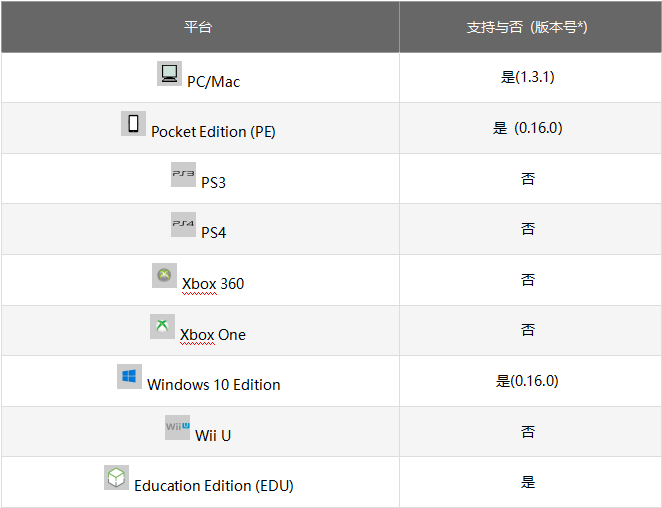
Task: Click the 否 value in Xbox 360 row
Action: (528, 280)
